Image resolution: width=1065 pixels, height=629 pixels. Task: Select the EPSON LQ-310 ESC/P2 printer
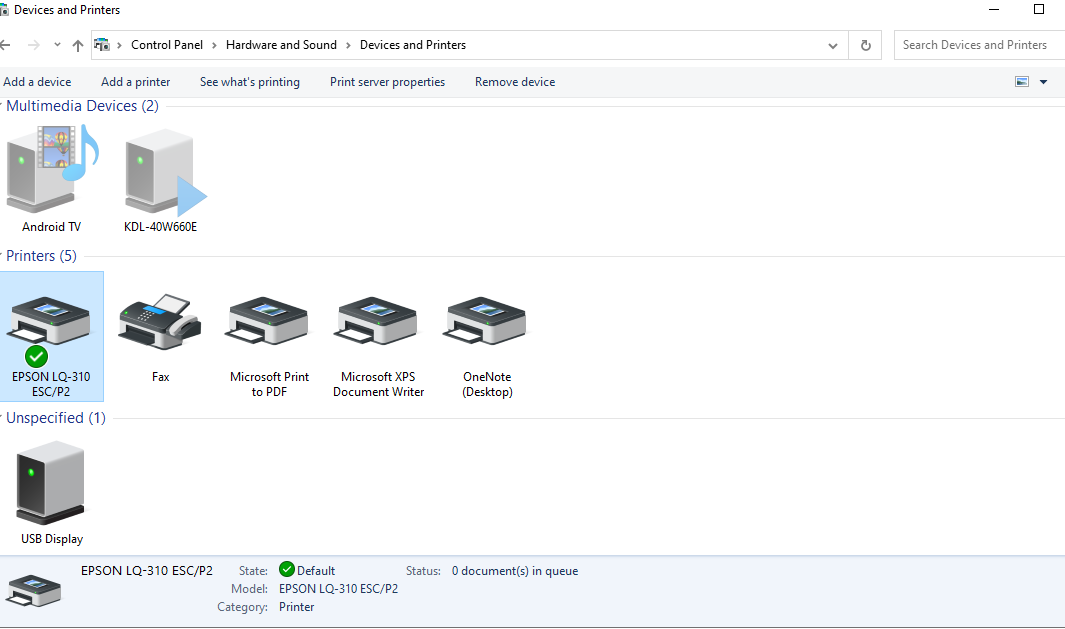[x=50, y=335]
